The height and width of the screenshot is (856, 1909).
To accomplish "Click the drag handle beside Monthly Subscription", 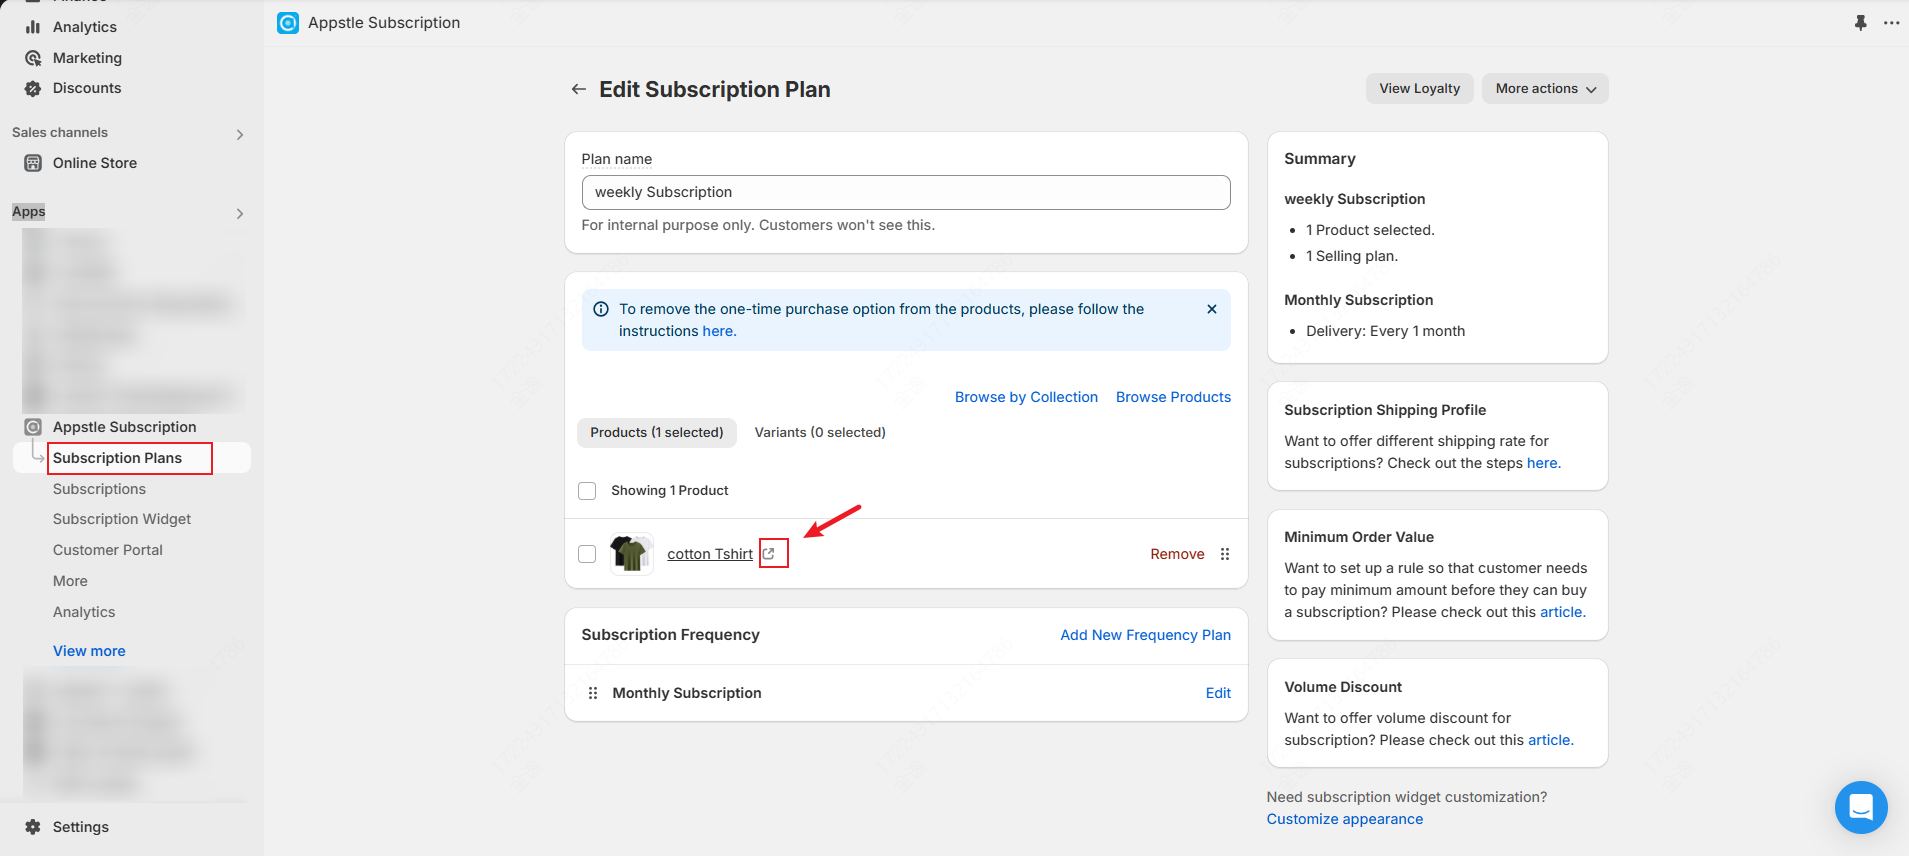I will pyautogui.click(x=593, y=693).
